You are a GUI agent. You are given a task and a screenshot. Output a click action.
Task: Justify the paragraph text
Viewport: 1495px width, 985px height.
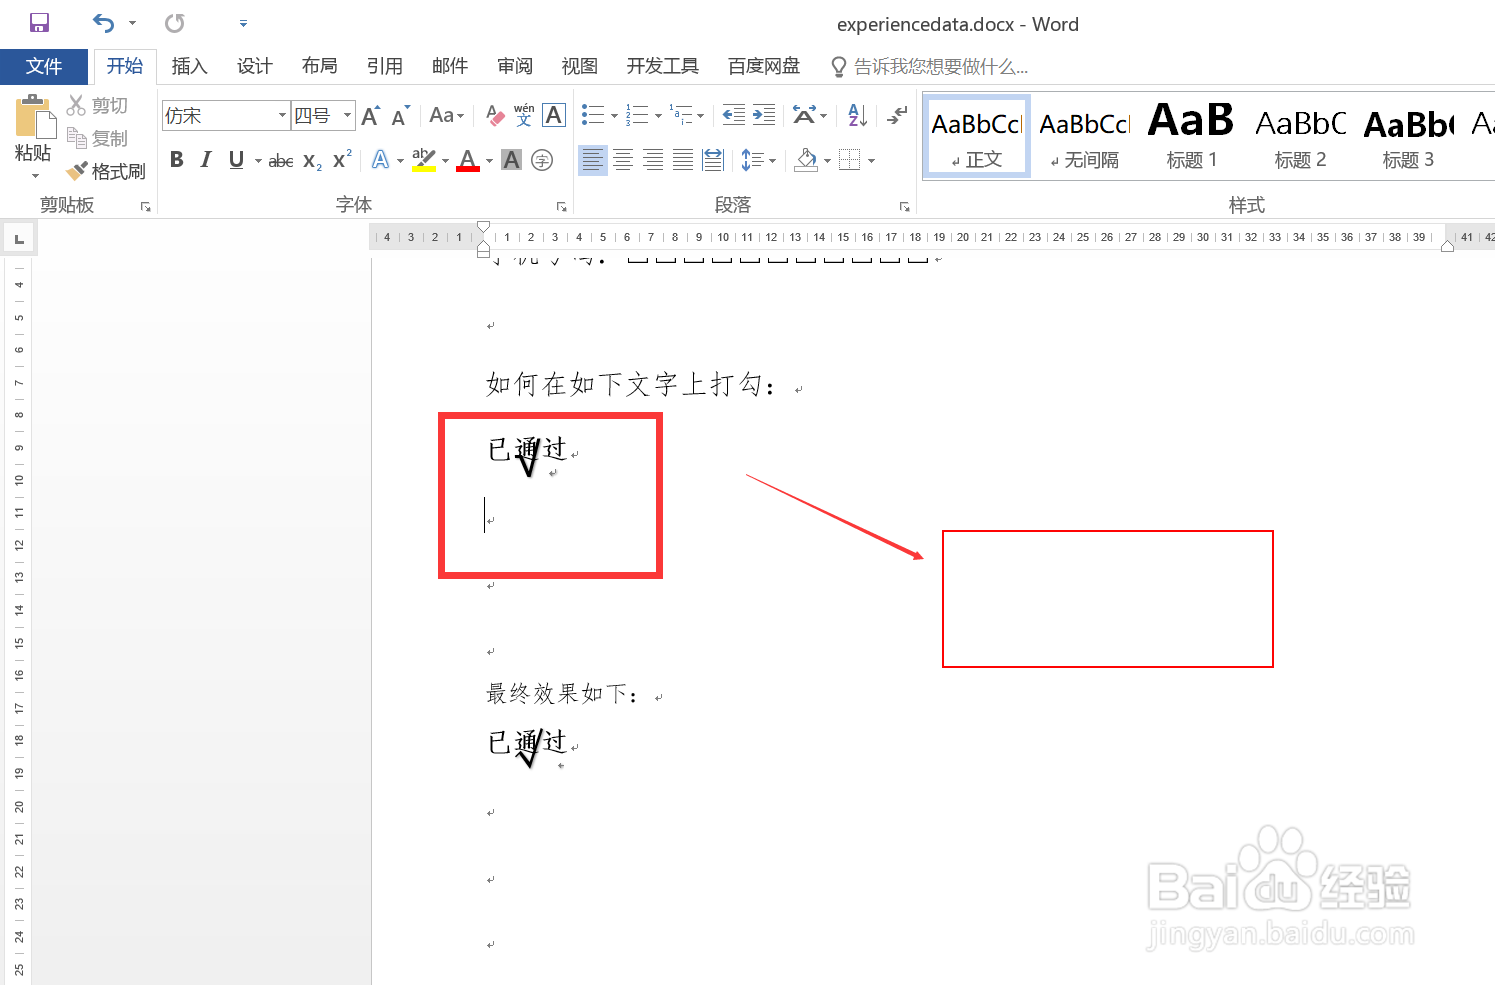click(x=683, y=160)
